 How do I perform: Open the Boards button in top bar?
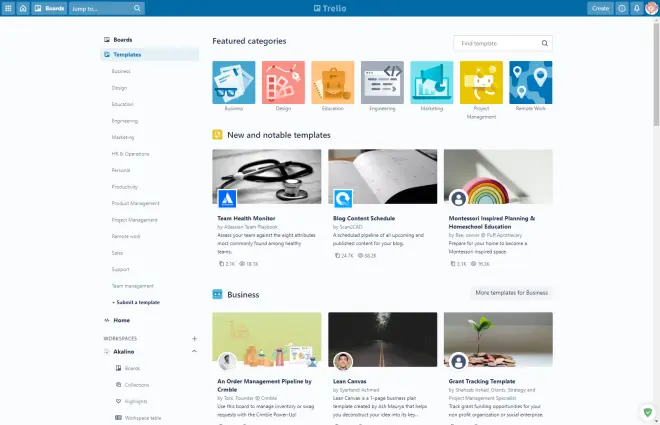[x=49, y=8]
